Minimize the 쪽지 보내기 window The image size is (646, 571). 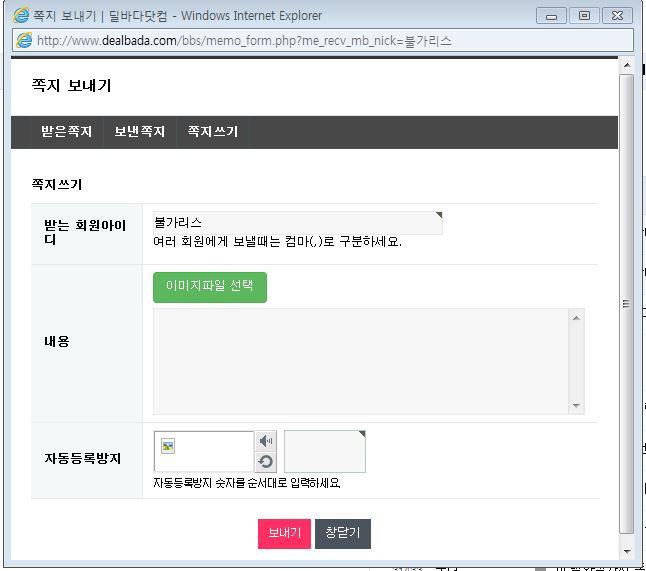tap(551, 16)
